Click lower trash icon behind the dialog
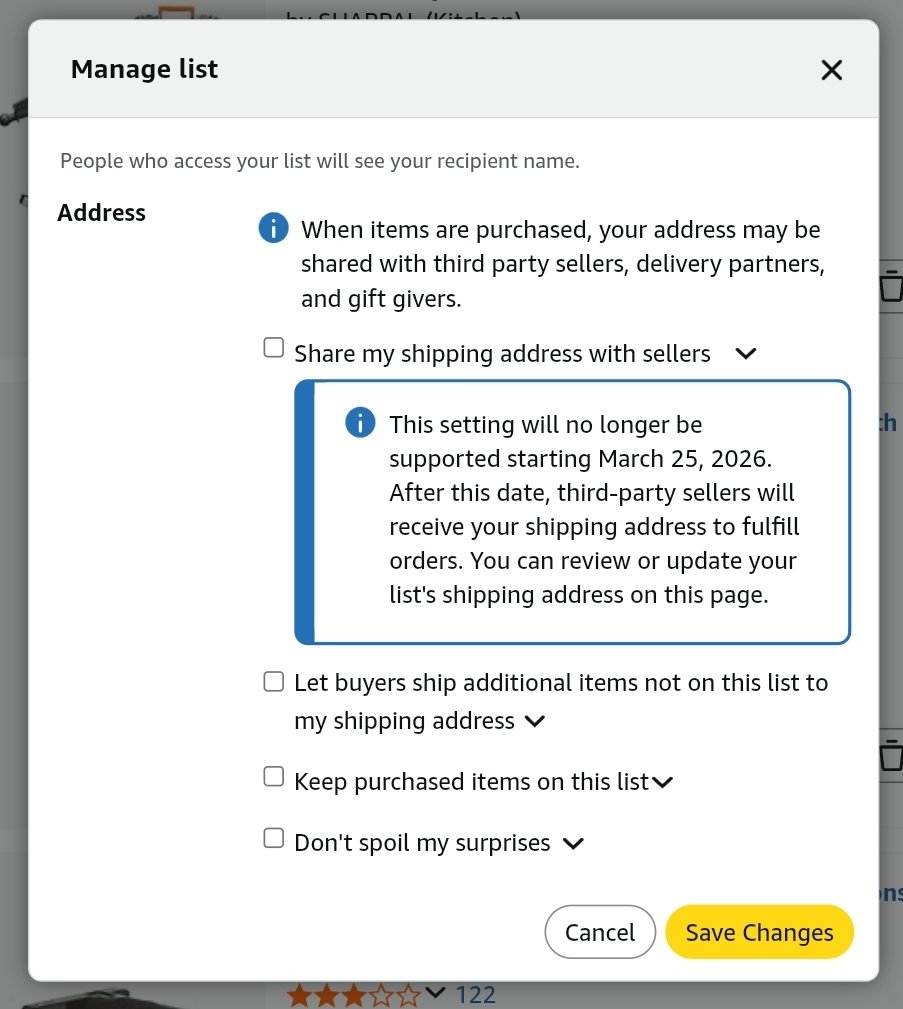The image size is (903, 1009). [891, 755]
